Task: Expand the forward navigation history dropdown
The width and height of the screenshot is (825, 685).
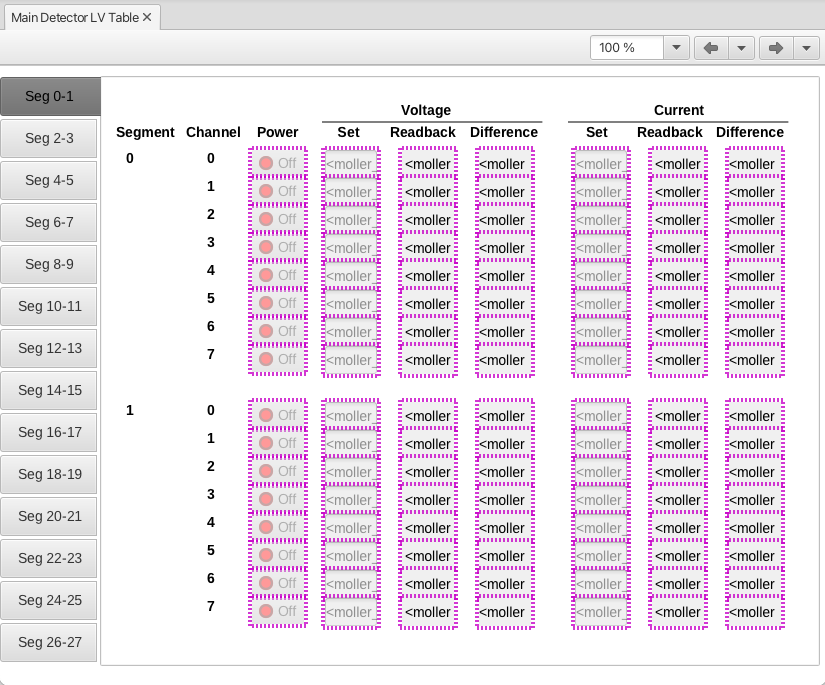Action: click(x=806, y=48)
